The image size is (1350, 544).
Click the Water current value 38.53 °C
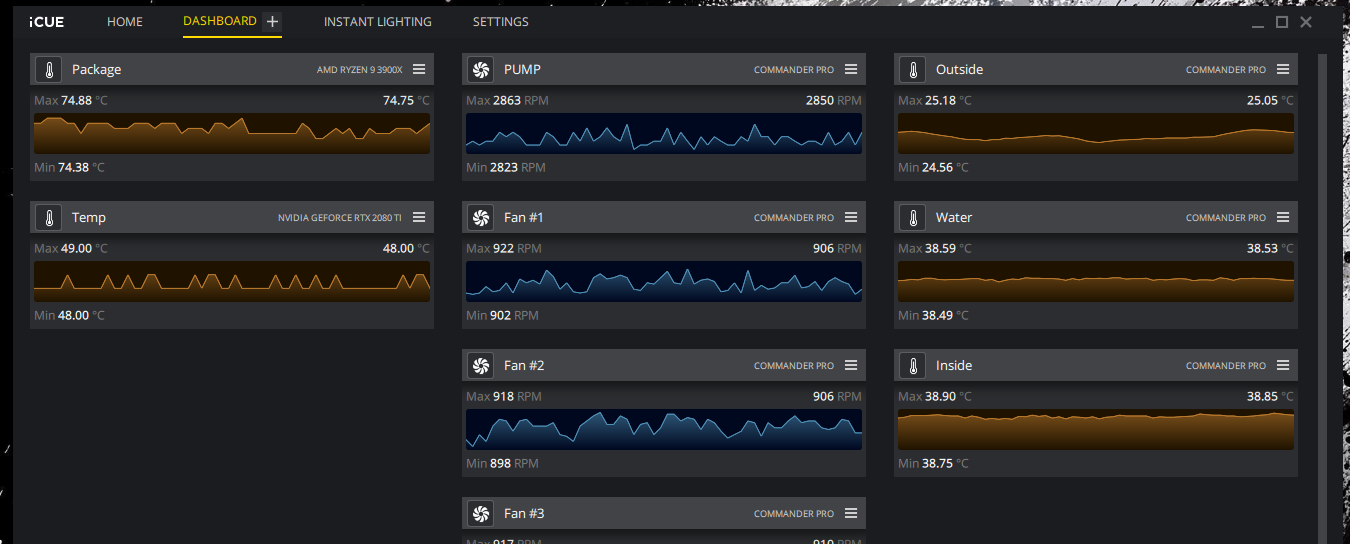tap(1270, 248)
